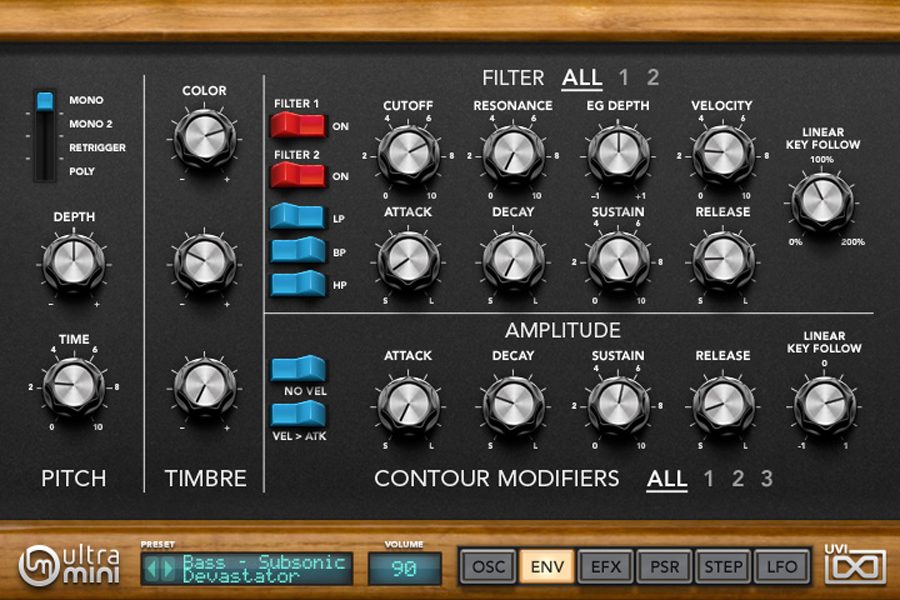Image resolution: width=900 pixels, height=600 pixels.
Task: Select MONO voice mode label
Action: click(86, 100)
